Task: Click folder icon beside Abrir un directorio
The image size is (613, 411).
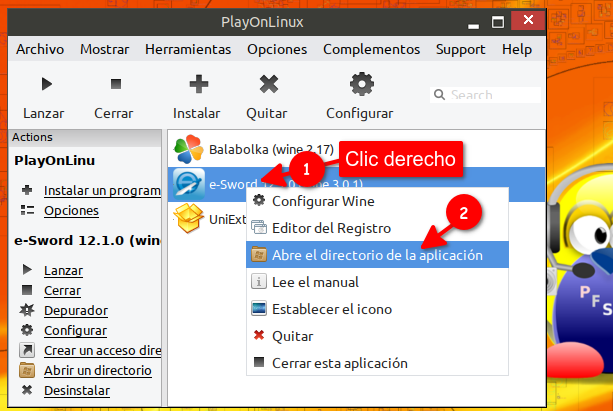Action: click(27, 370)
